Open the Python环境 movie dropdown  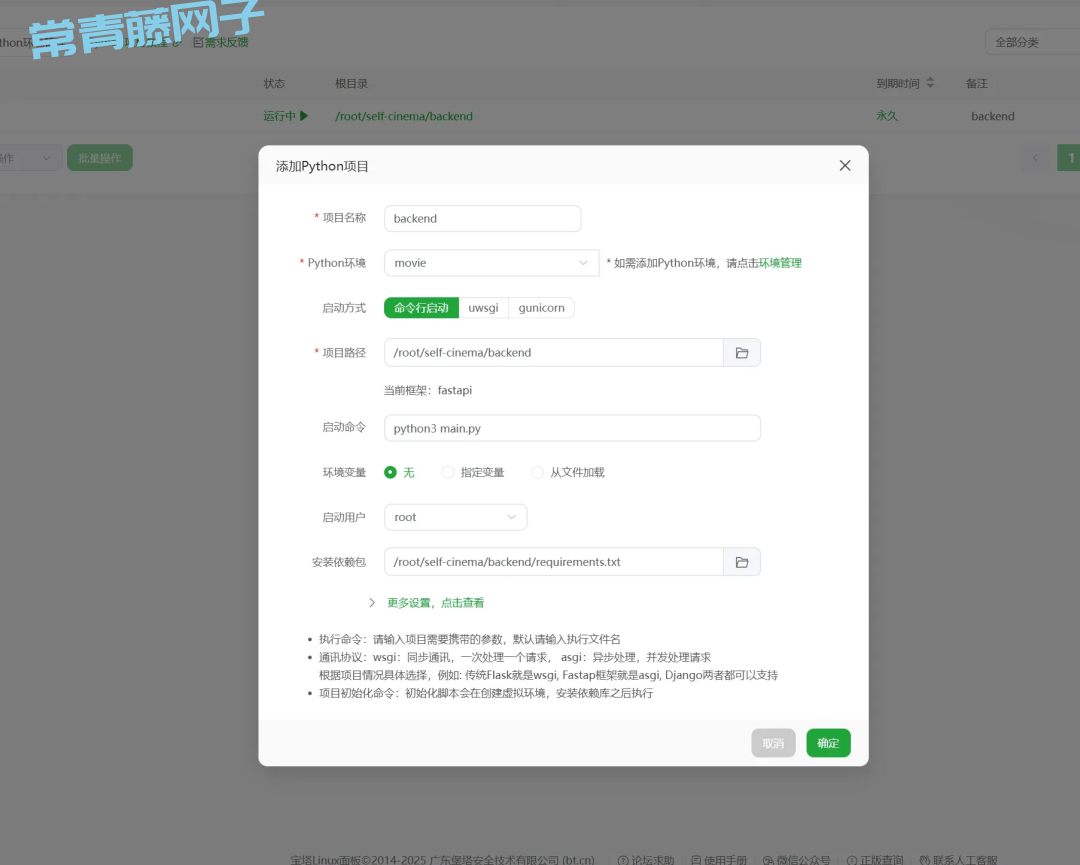pos(491,263)
